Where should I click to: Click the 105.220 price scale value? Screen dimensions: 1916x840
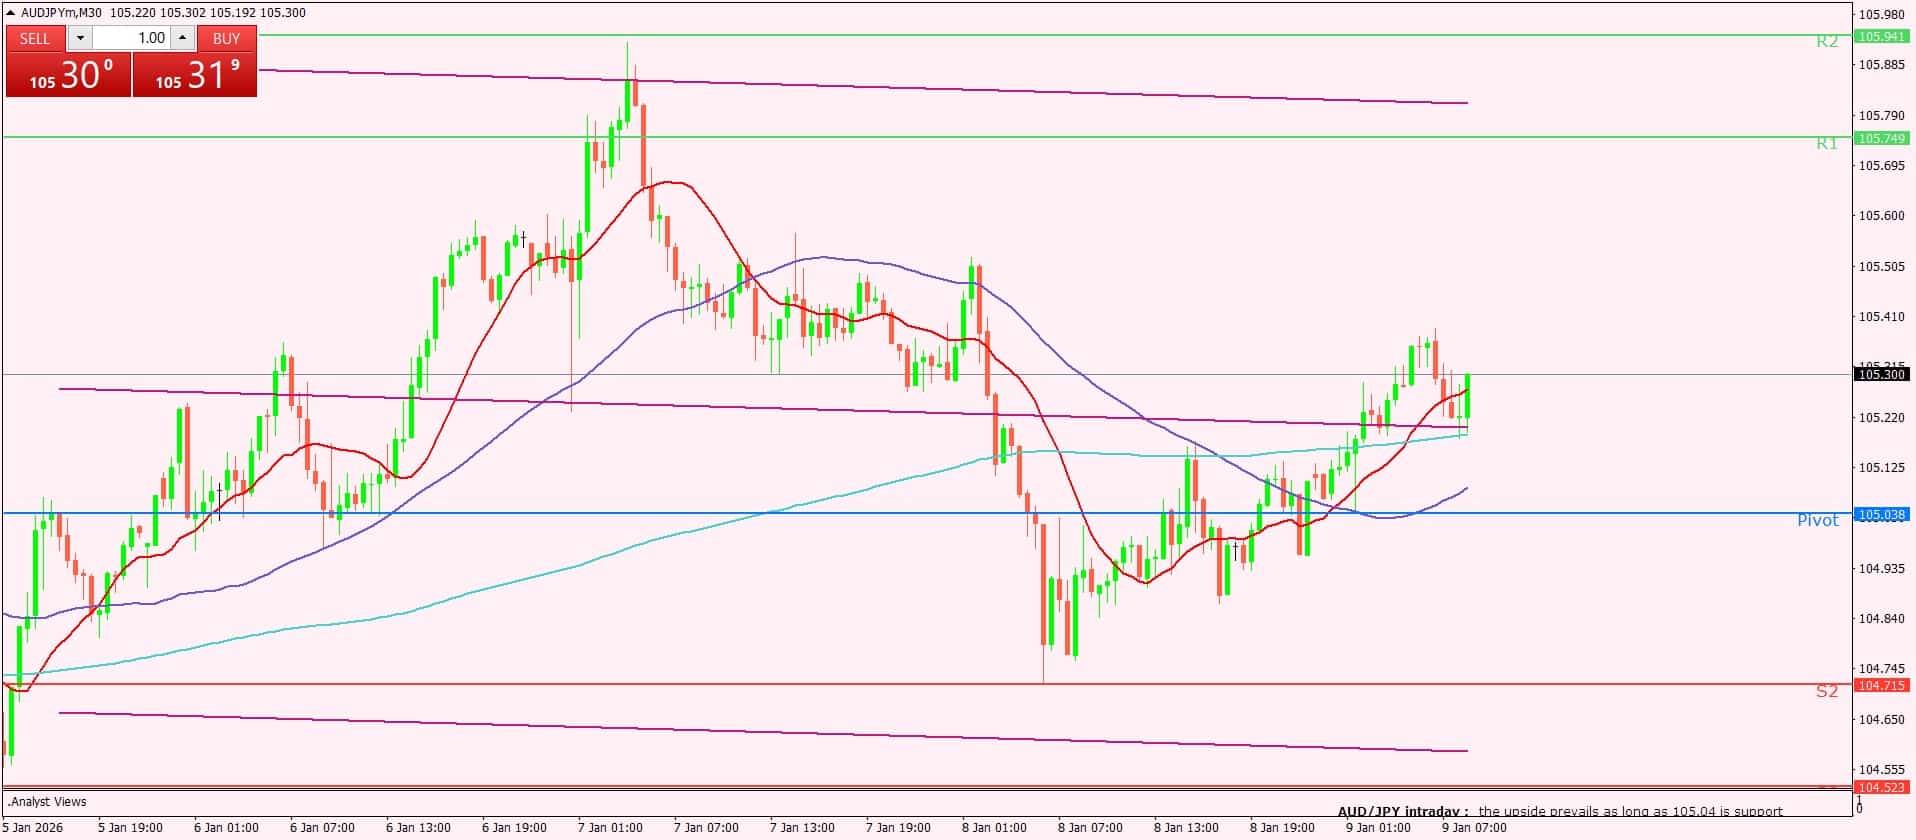[x=1880, y=418]
